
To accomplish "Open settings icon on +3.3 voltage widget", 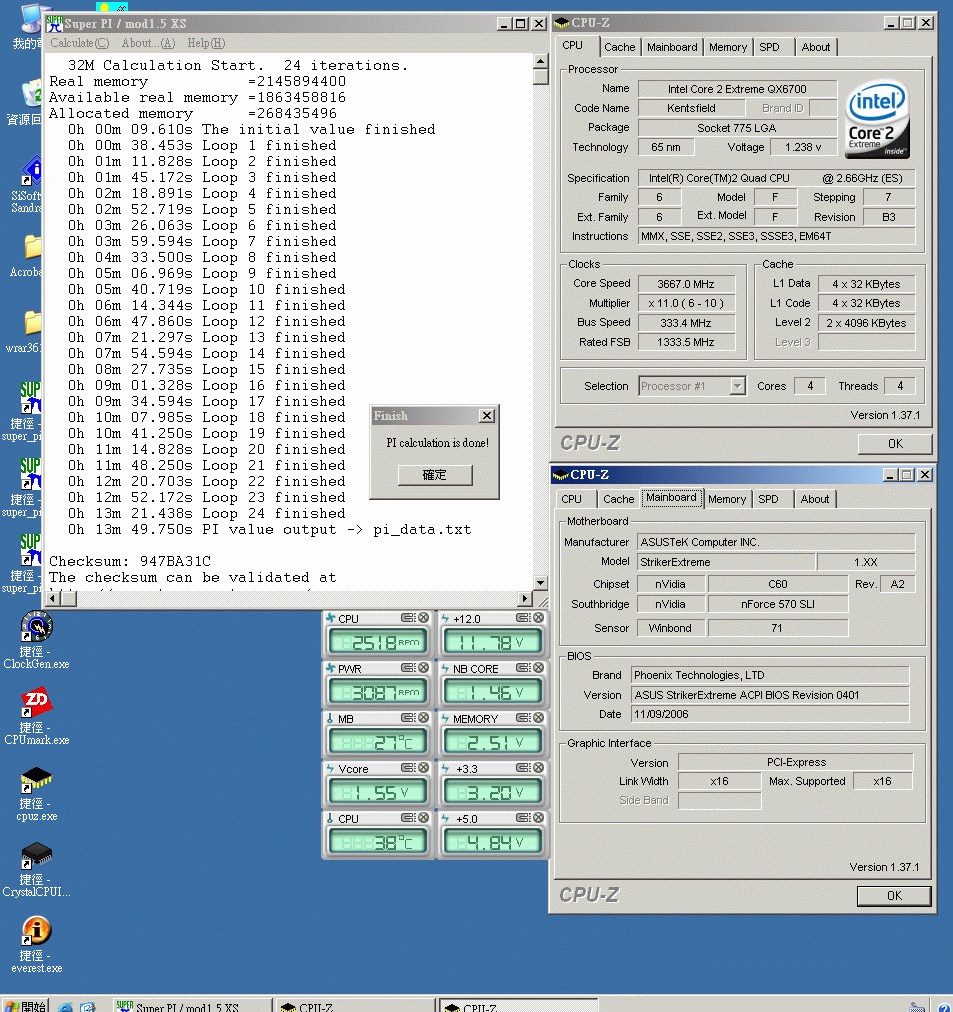I will (523, 767).
